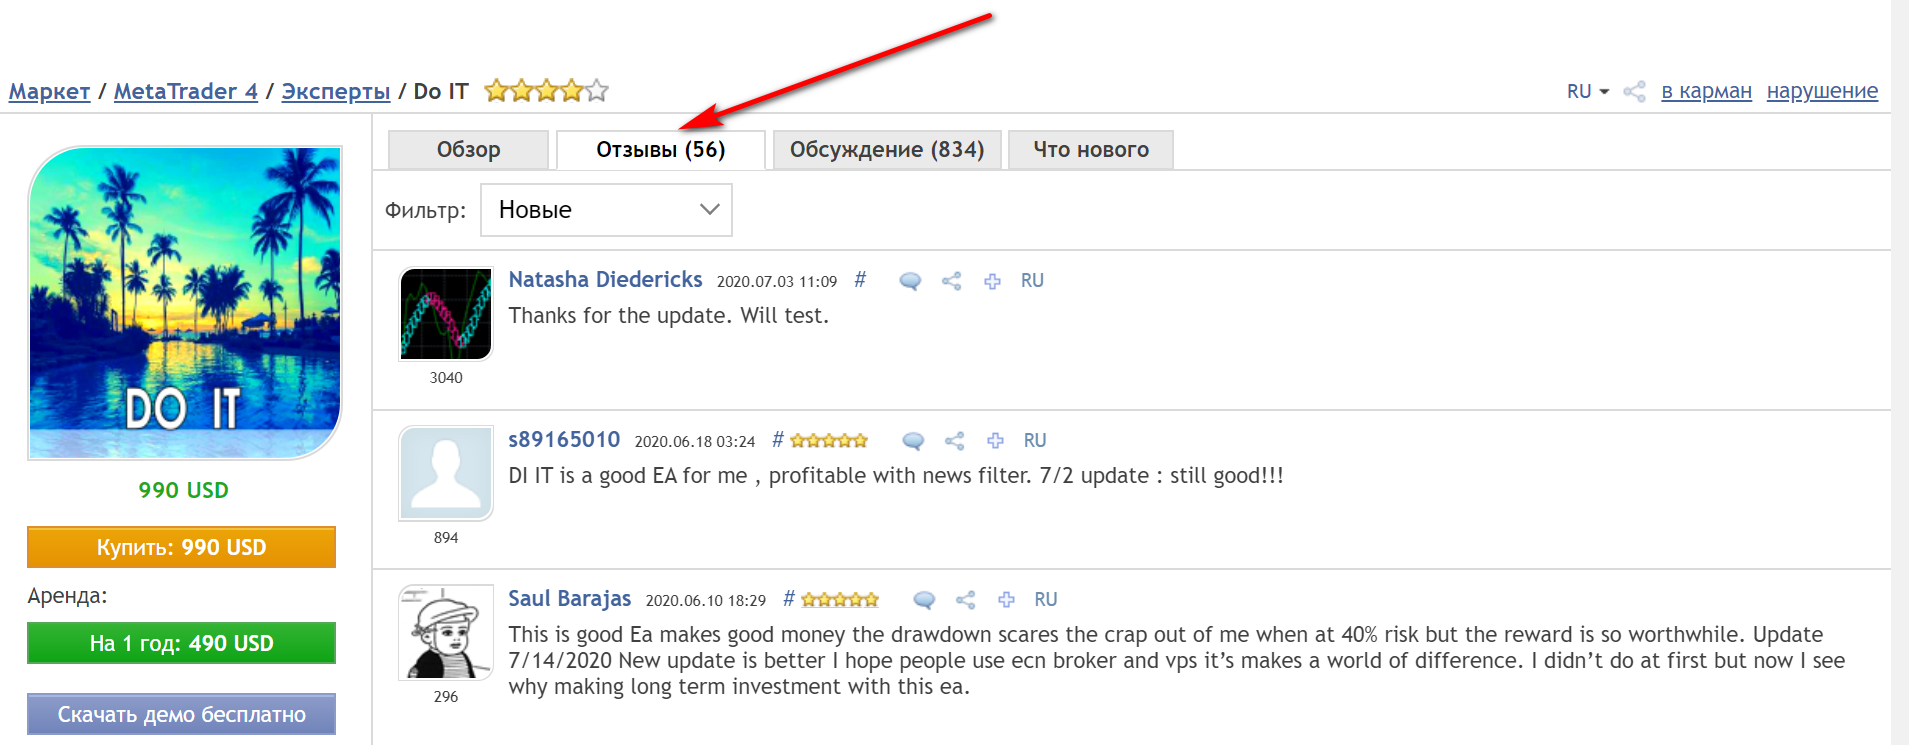
Task: Click share icon on Saul Barajas review
Action: 965,600
